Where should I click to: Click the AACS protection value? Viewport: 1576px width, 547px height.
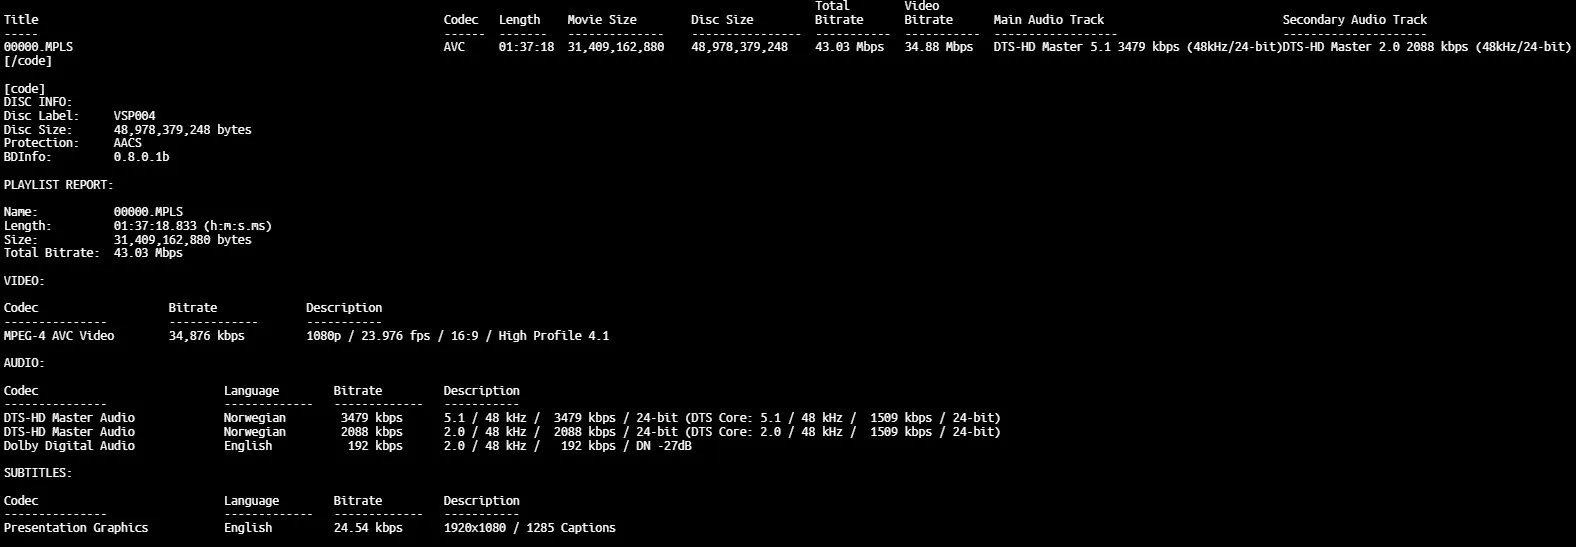pyautogui.click(x=127, y=143)
